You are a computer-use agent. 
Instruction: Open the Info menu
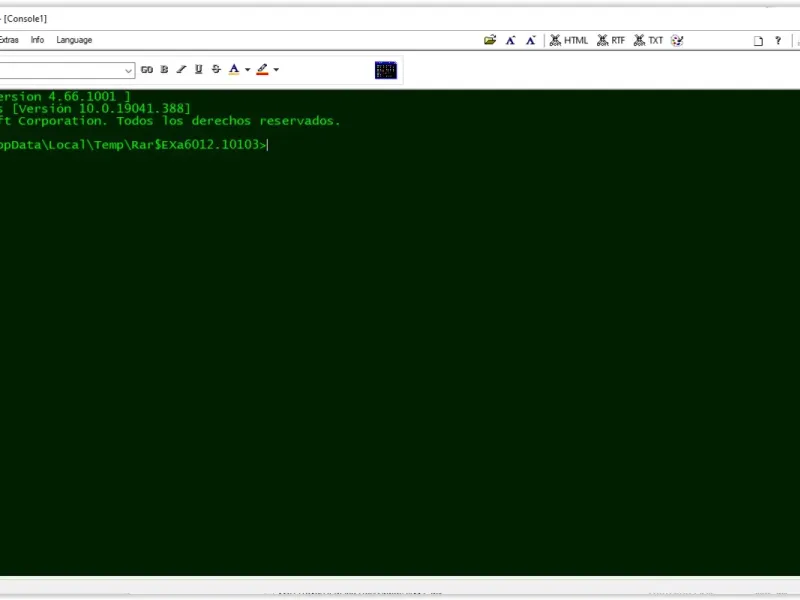pyautogui.click(x=37, y=40)
